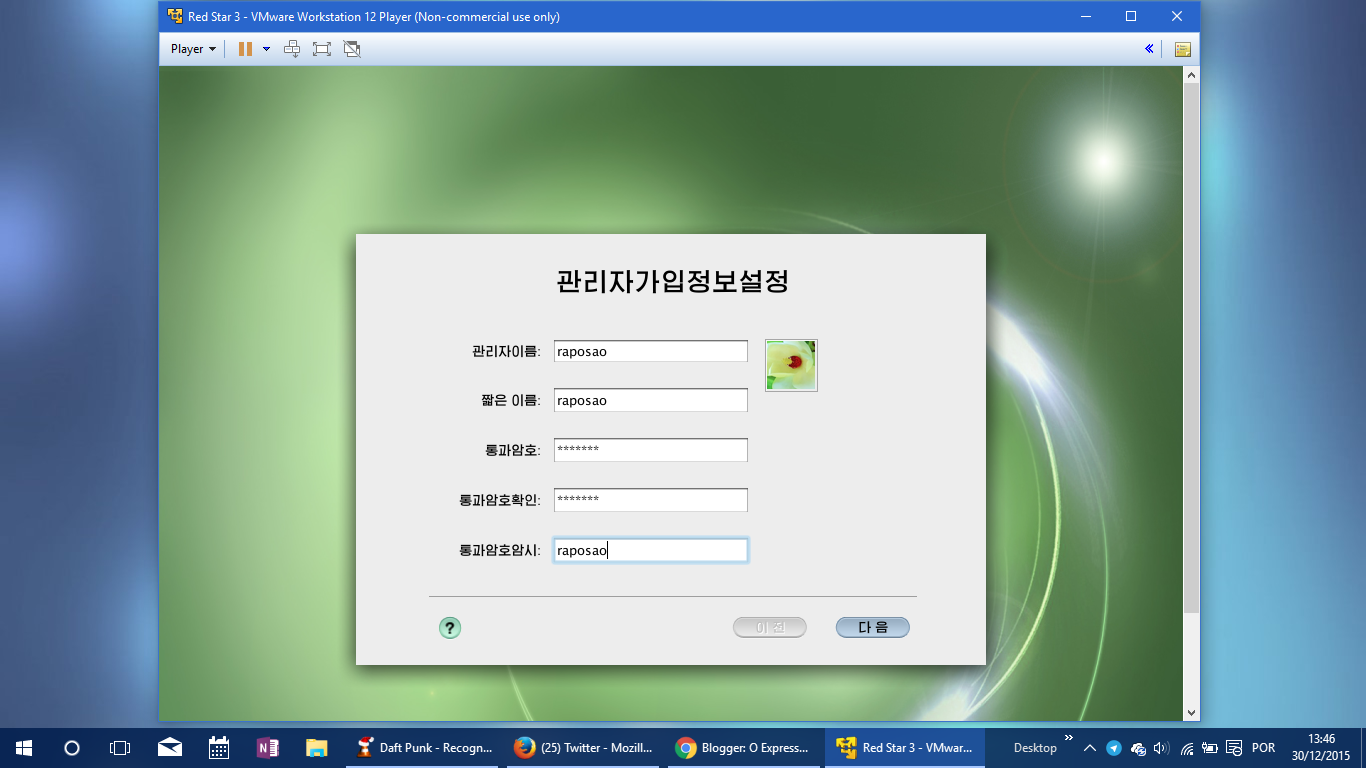Change the flower user avatar picture
Viewport: 1366px width, 768px height.
(791, 365)
